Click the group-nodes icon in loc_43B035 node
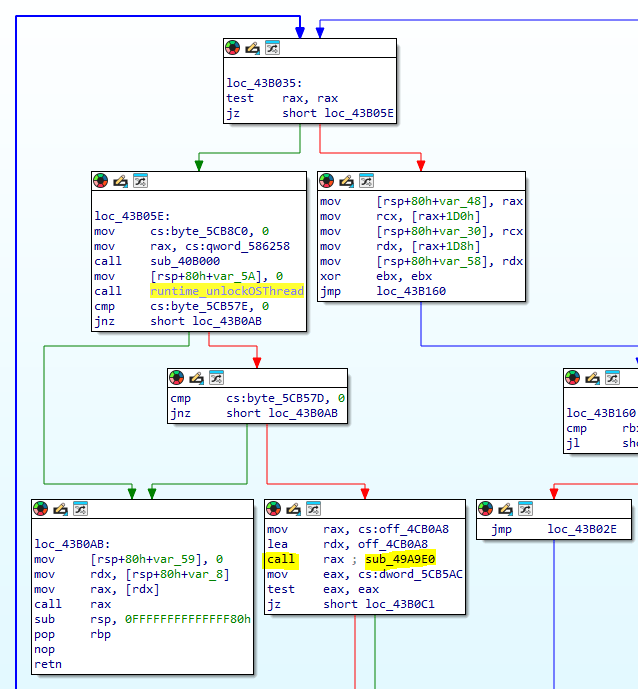Screen dimensions: 638x689 [x=272, y=47]
